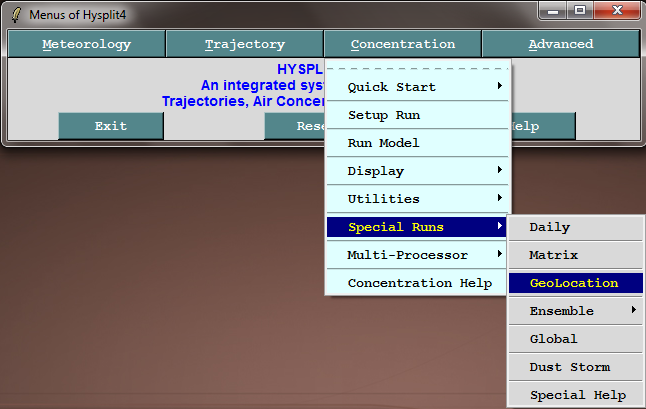Click the dashed tear-off line of Concentration menu
Viewport: 646px width, 409px height.
point(417,68)
